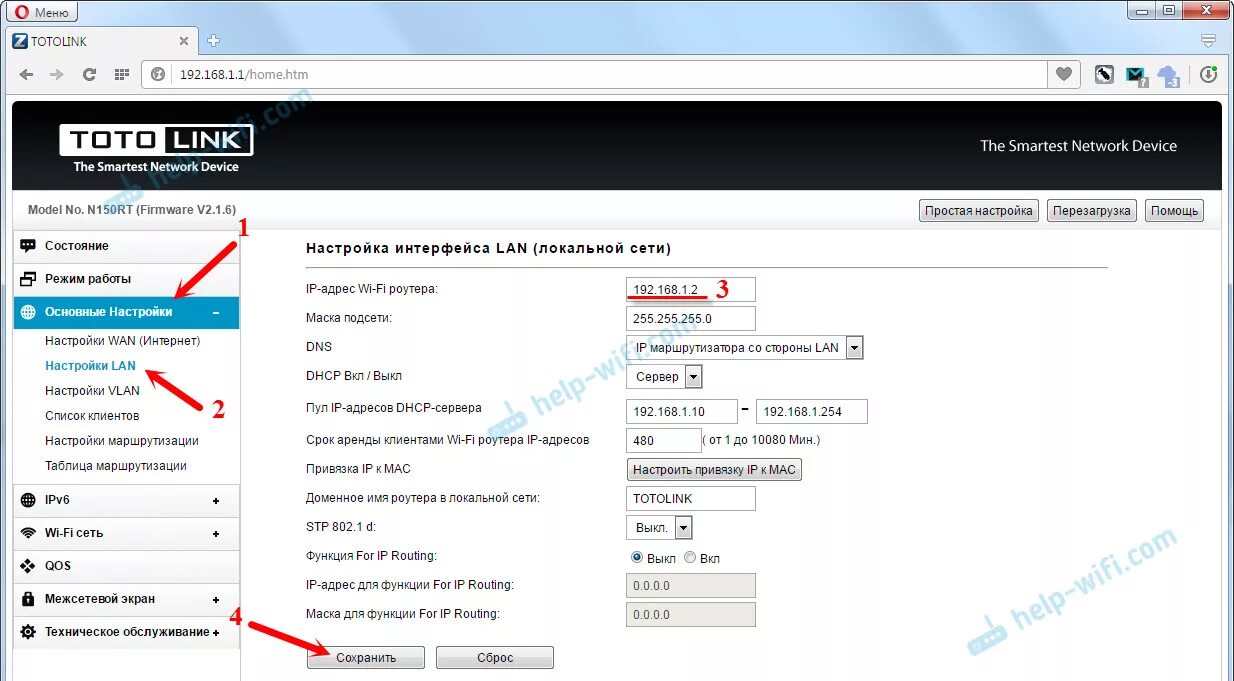Expand the IPv6 section
The width and height of the screenshot is (1234, 681).
tap(126, 500)
